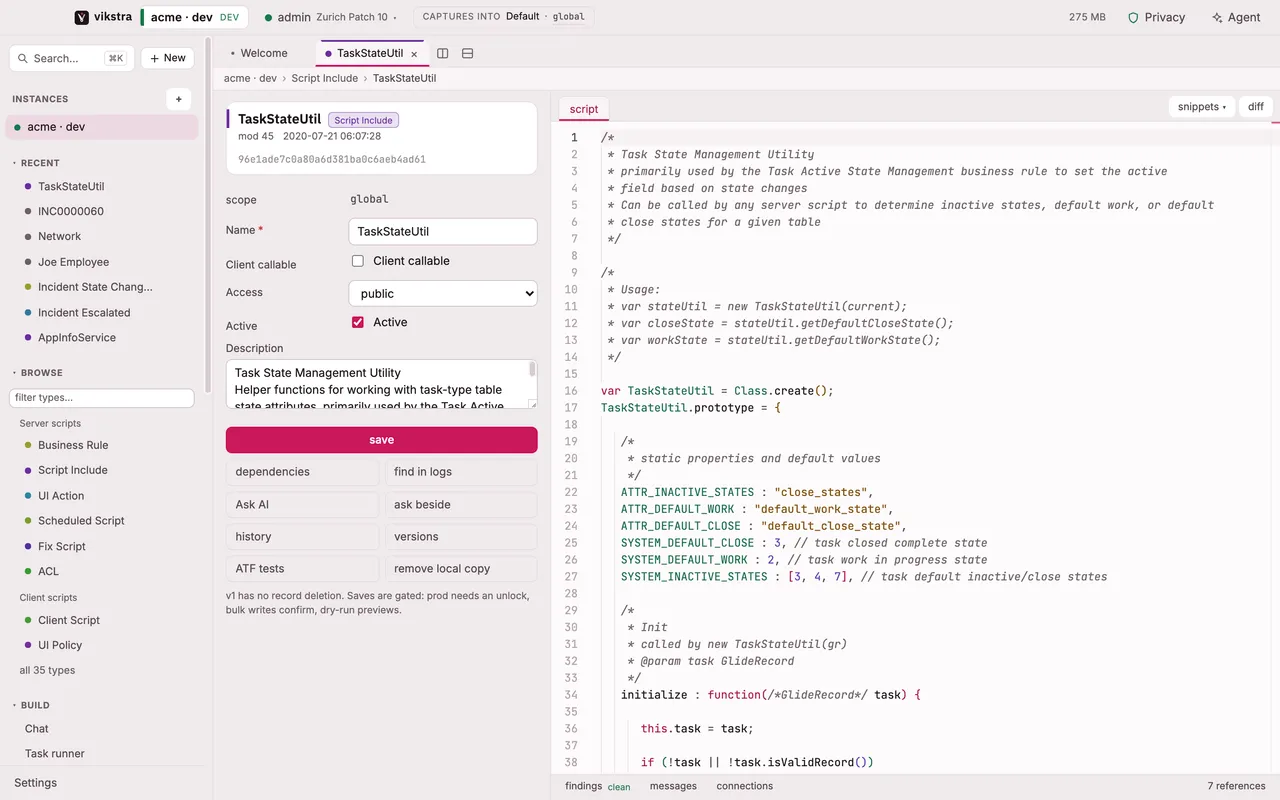Select the script tab
This screenshot has width=1280, height=800.
(584, 109)
